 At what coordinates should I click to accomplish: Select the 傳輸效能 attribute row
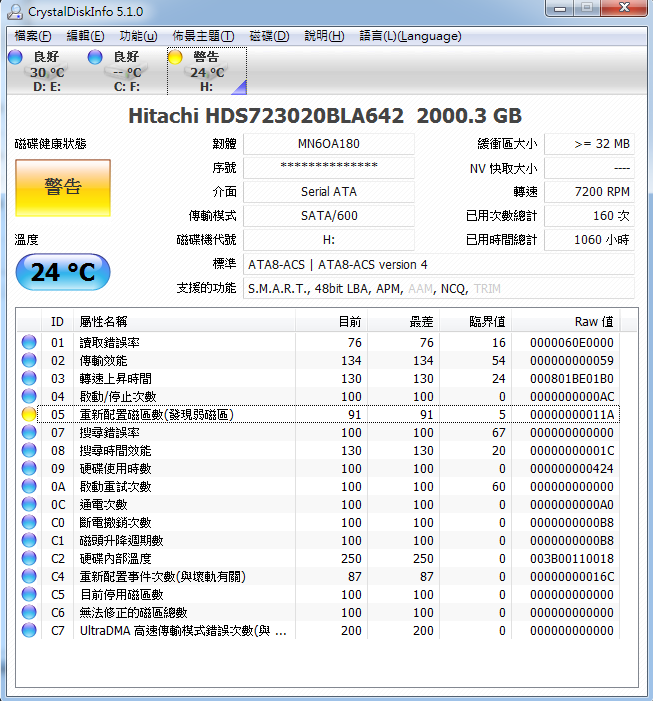tap(318, 360)
